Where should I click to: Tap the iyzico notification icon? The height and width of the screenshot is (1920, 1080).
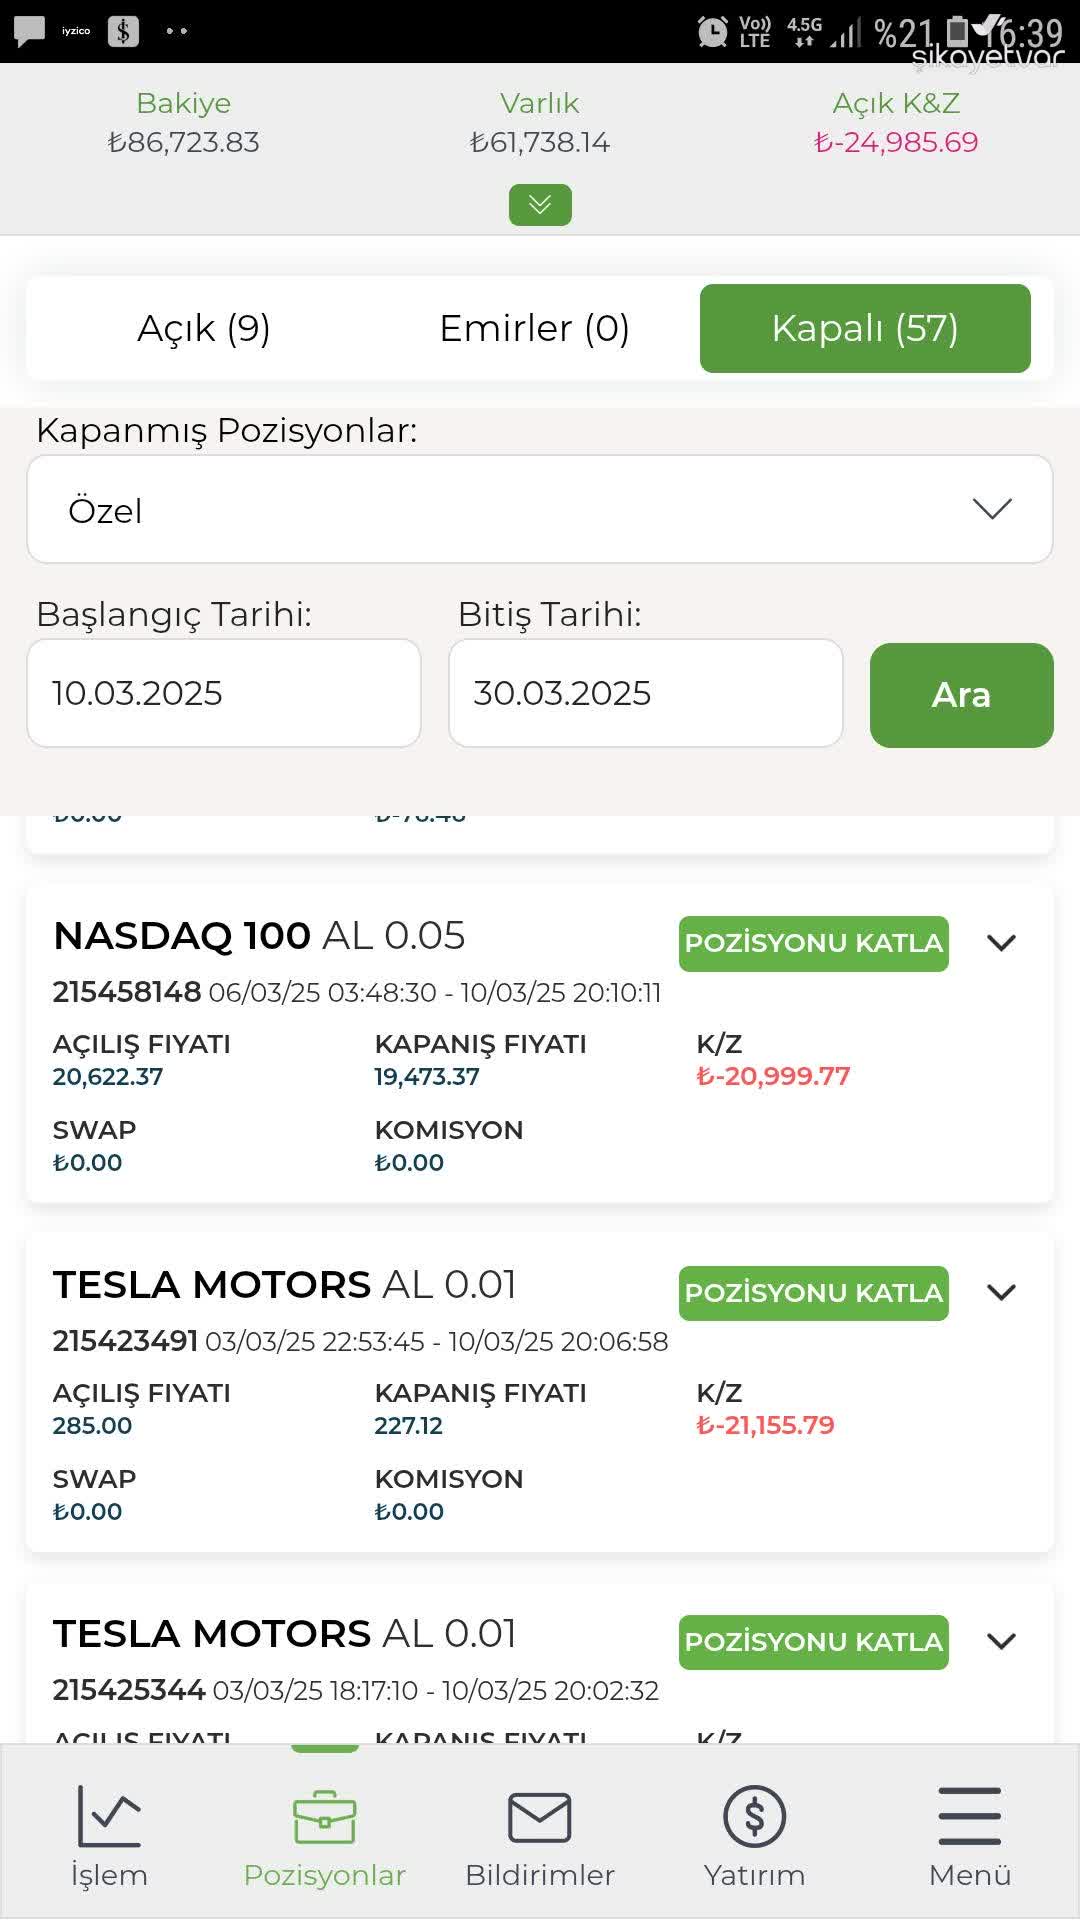[76, 31]
